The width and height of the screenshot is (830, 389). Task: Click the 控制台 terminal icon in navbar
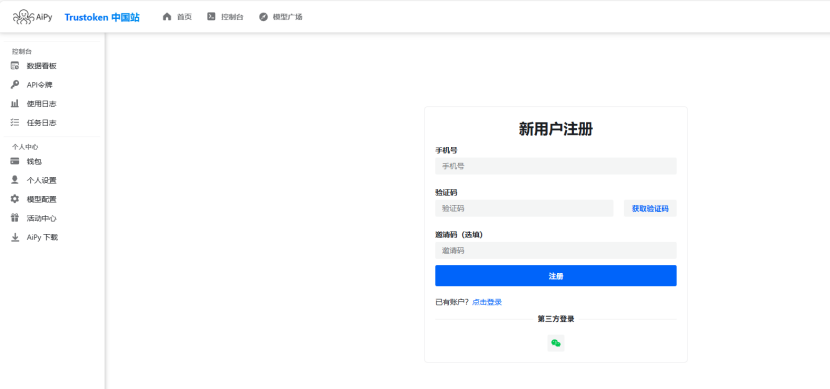[211, 17]
